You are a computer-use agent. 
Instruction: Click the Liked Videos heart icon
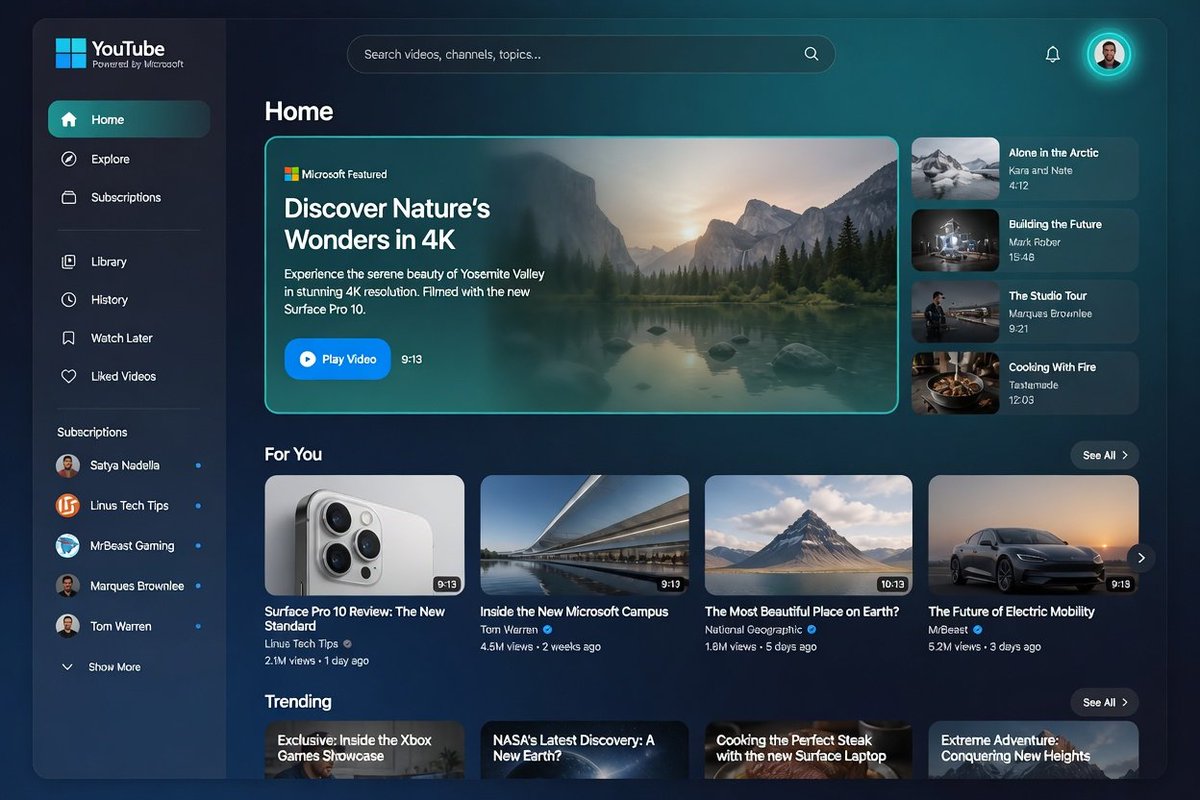click(69, 377)
